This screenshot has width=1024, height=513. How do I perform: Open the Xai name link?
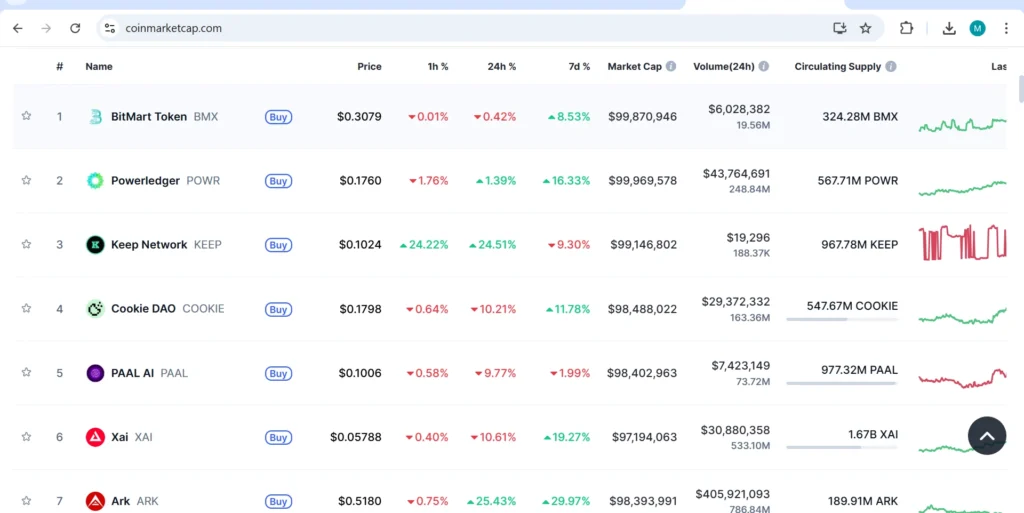pyautogui.click(x=120, y=437)
